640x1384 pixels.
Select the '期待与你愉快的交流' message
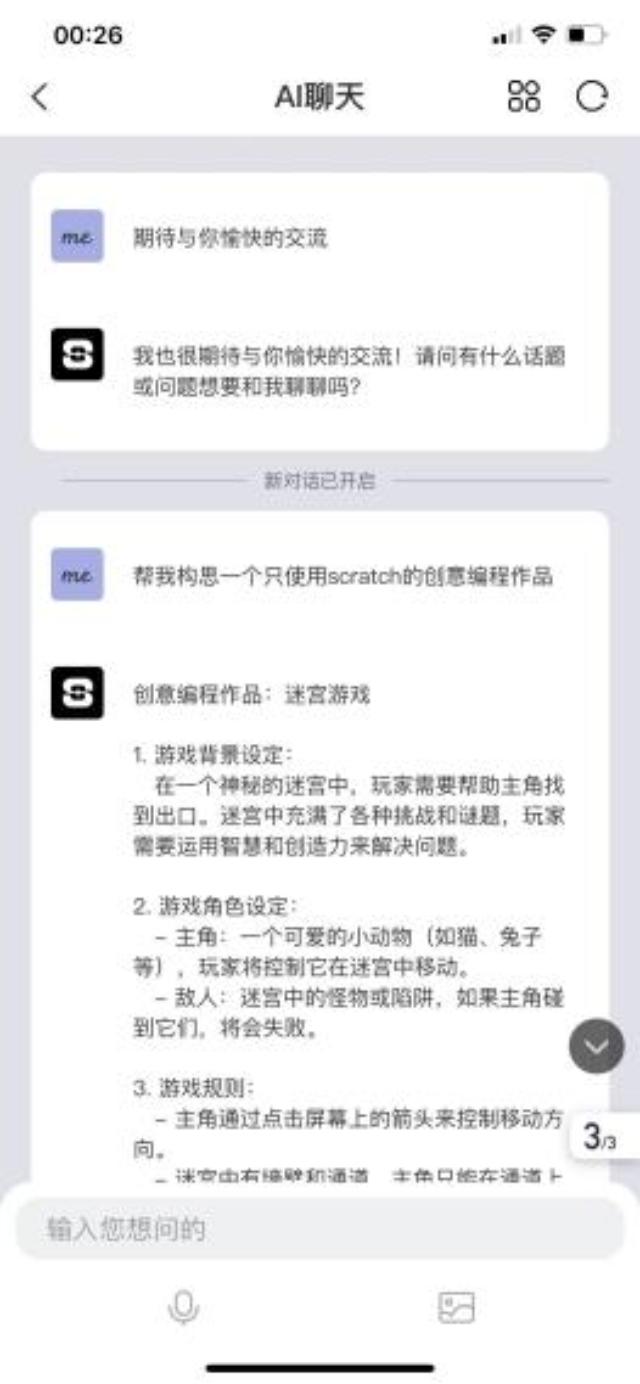(230, 238)
